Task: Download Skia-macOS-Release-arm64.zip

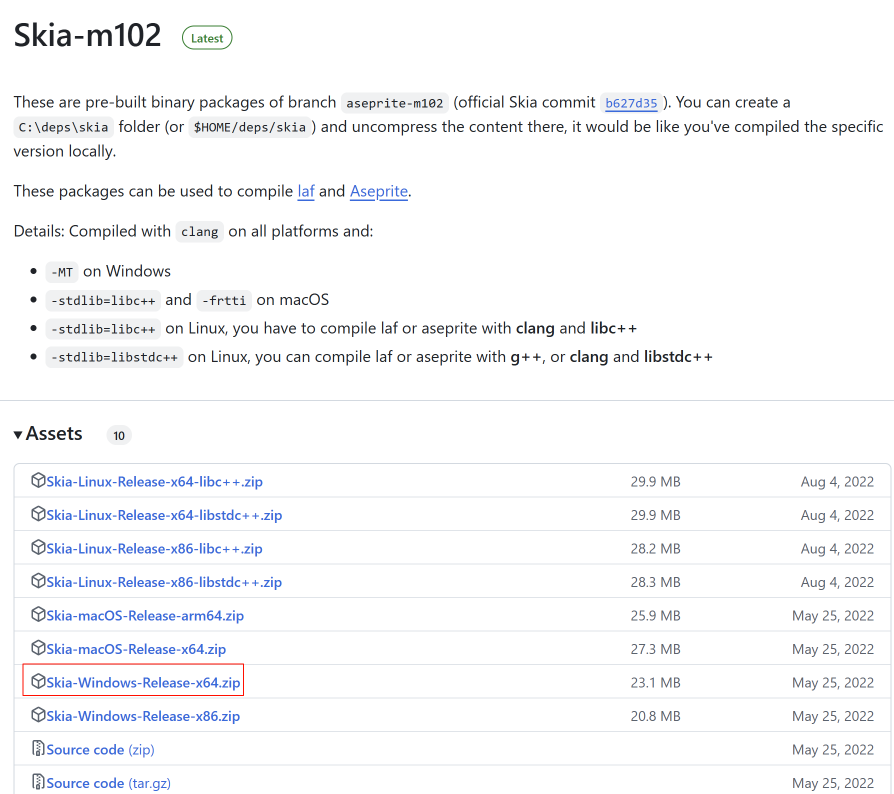Action: (145, 616)
